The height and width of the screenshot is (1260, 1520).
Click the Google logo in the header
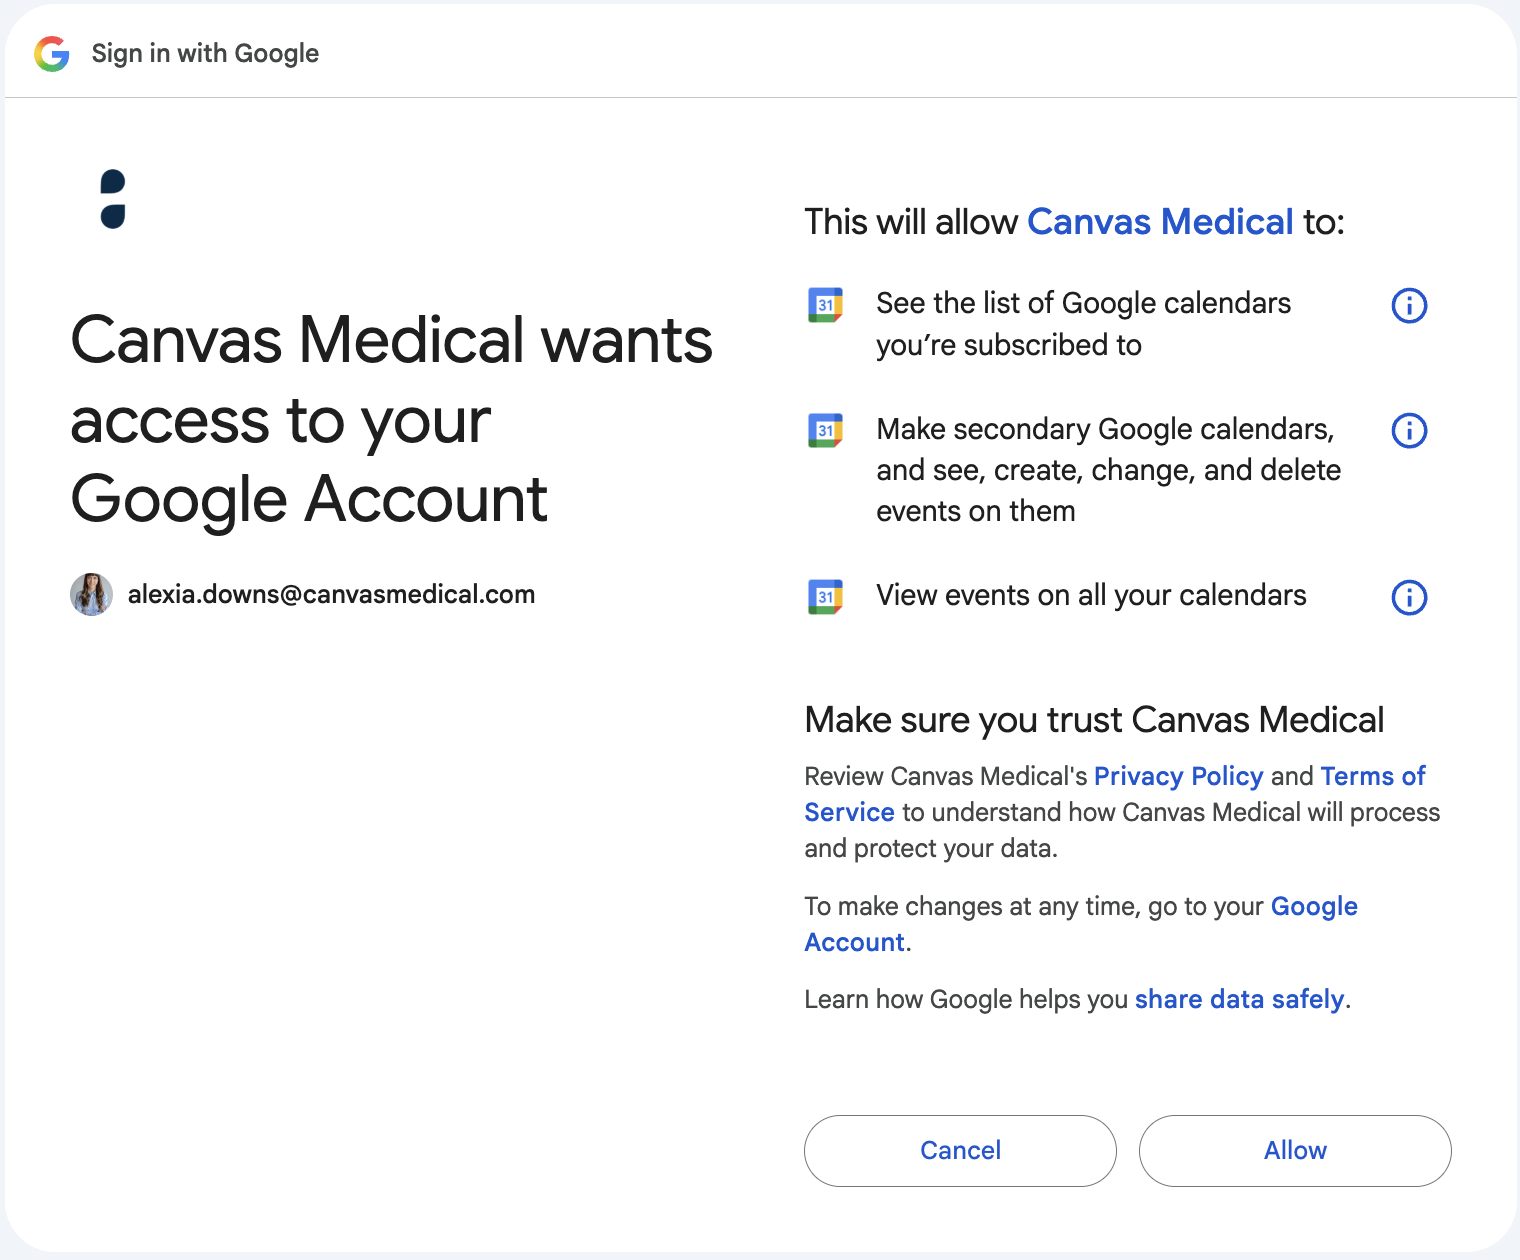coord(52,53)
